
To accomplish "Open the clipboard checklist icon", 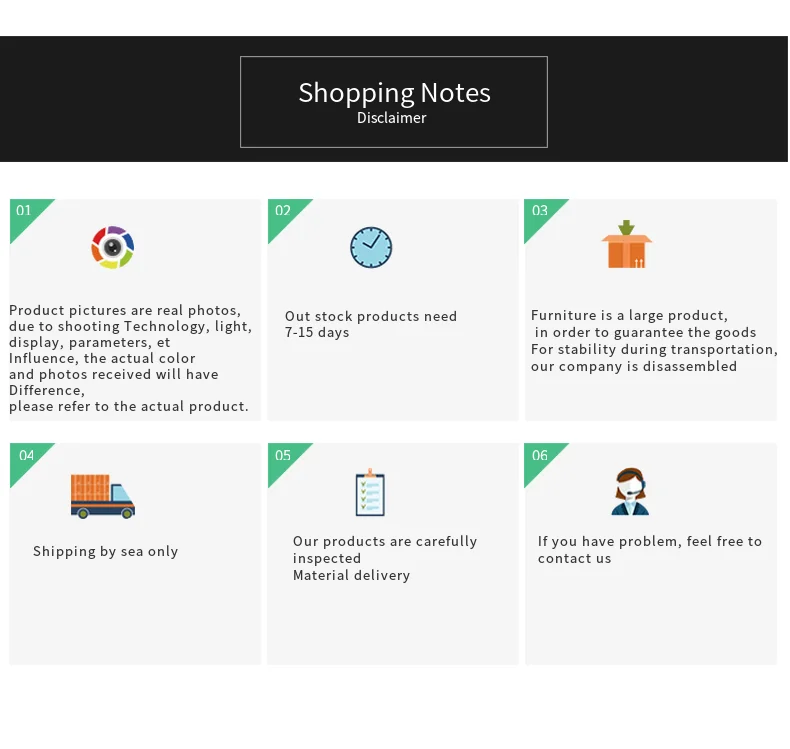I will (x=370, y=492).
